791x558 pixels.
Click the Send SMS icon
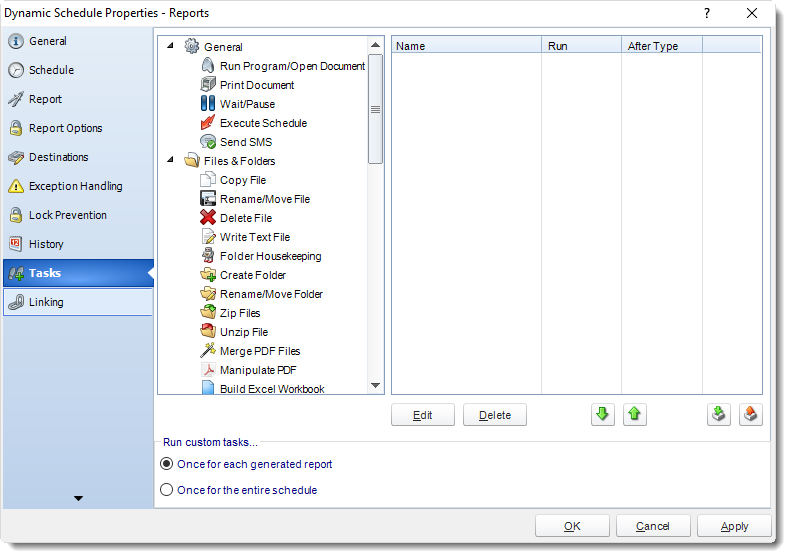pos(207,142)
